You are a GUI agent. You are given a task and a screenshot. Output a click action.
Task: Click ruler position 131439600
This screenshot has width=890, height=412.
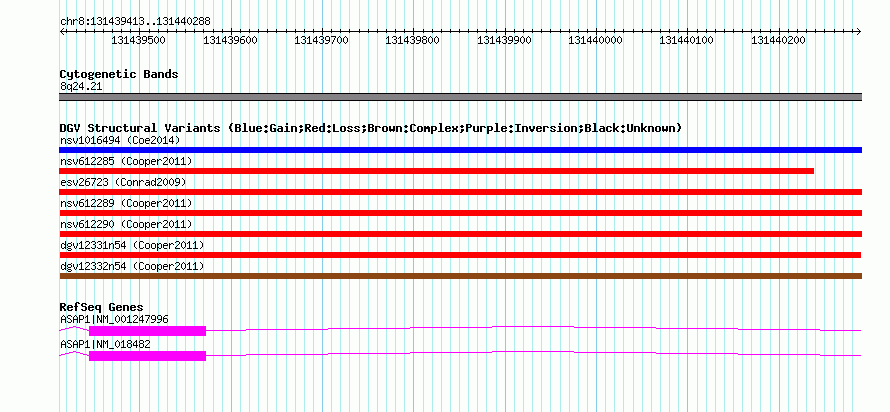point(230,40)
